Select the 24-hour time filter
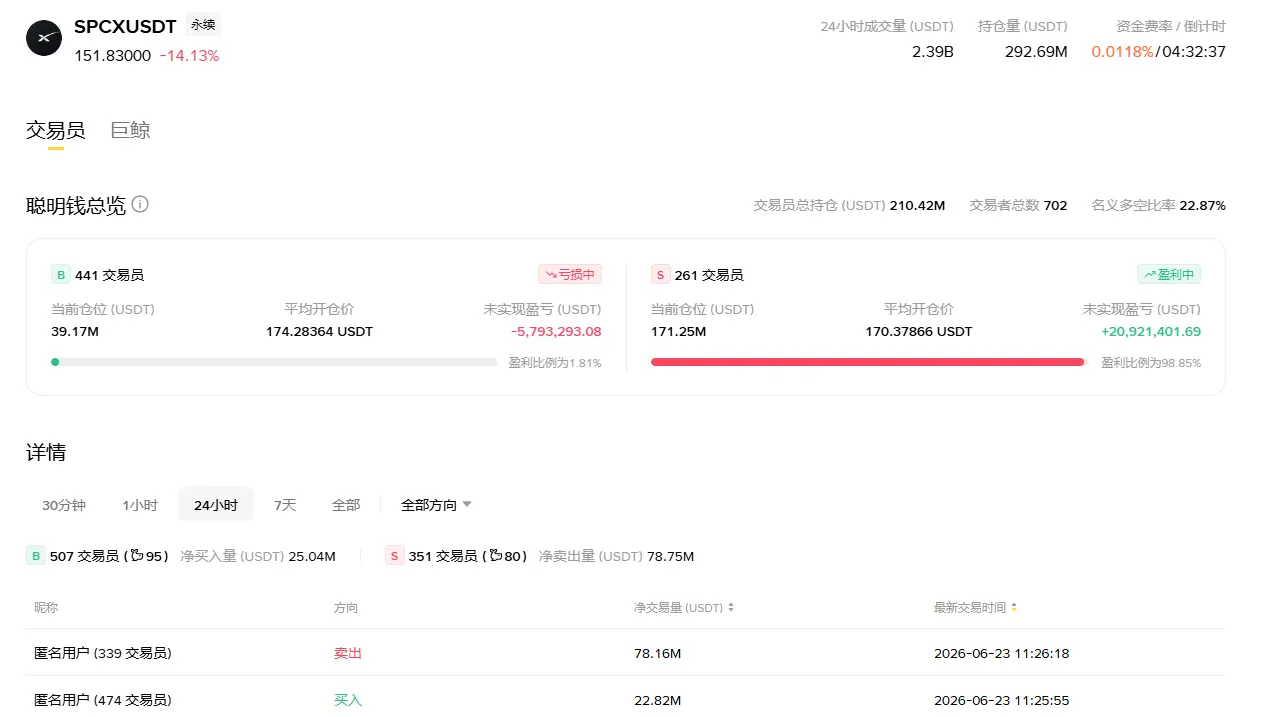 [x=216, y=505]
